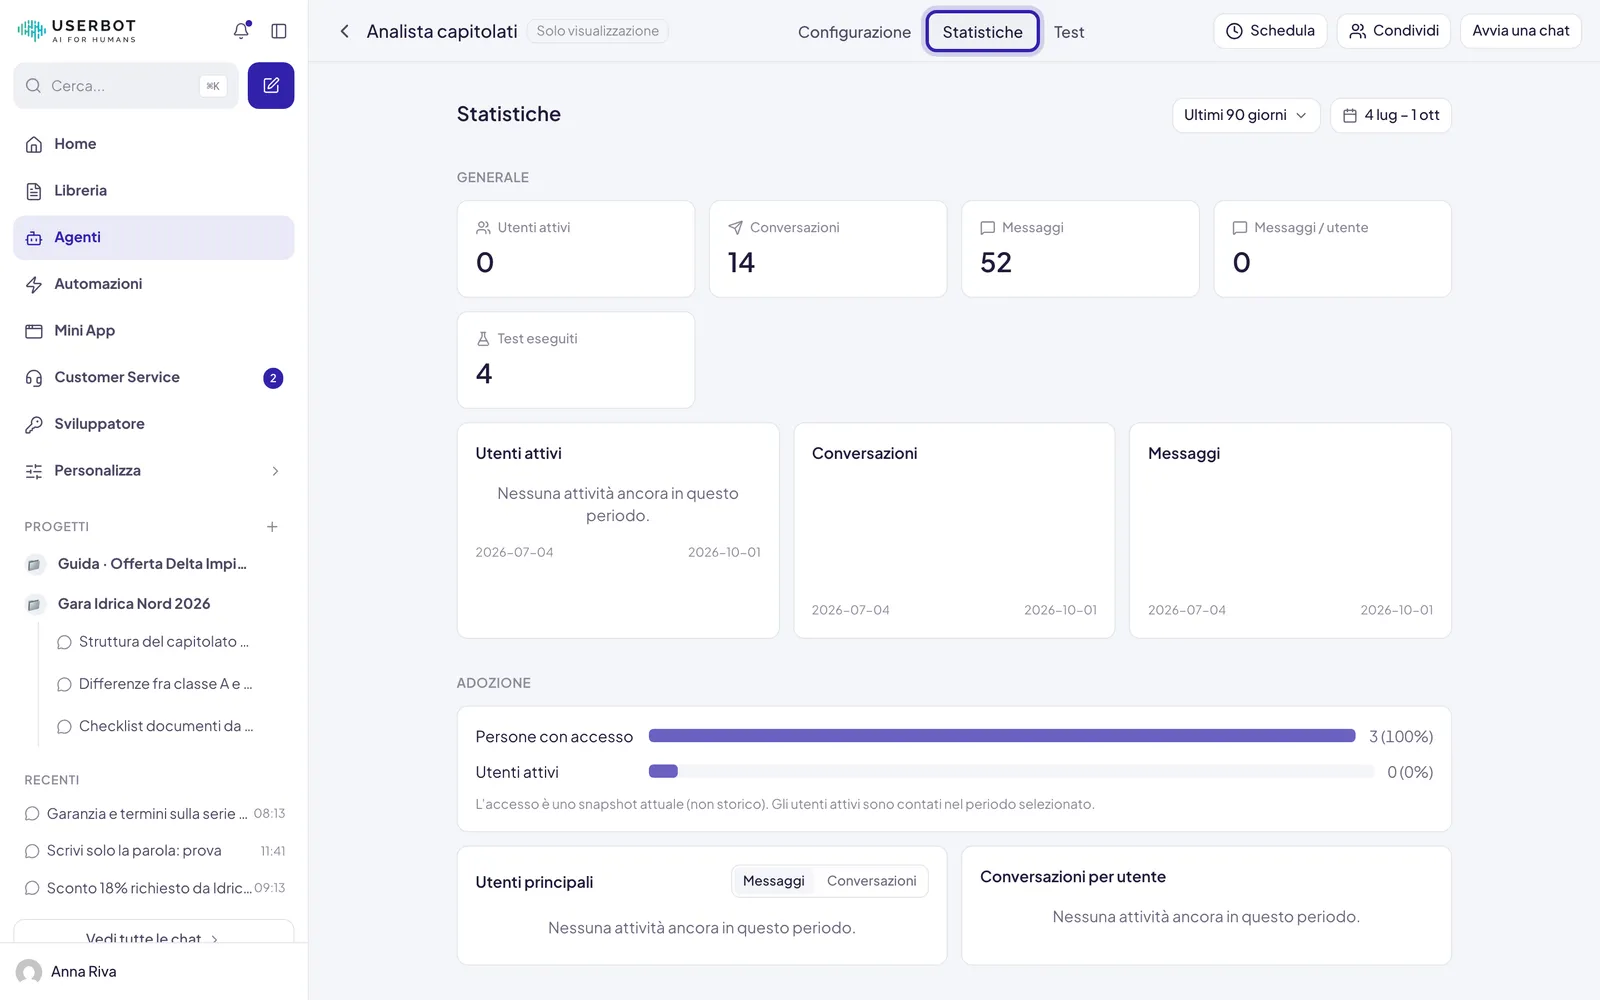
Task: Expand the Personalizza submenu chevron
Action: point(275,471)
